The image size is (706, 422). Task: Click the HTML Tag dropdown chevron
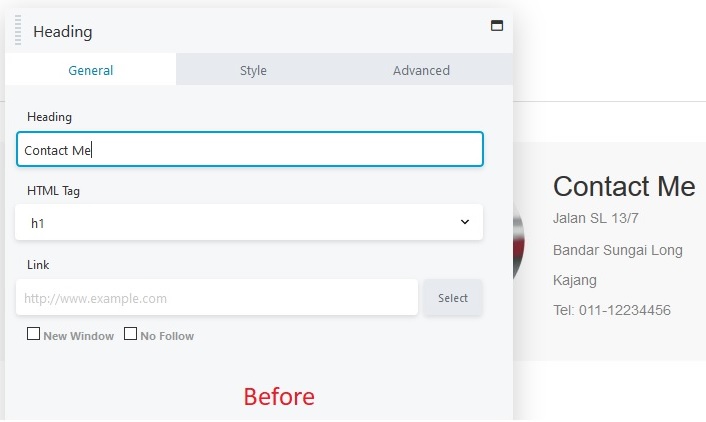[x=465, y=222]
